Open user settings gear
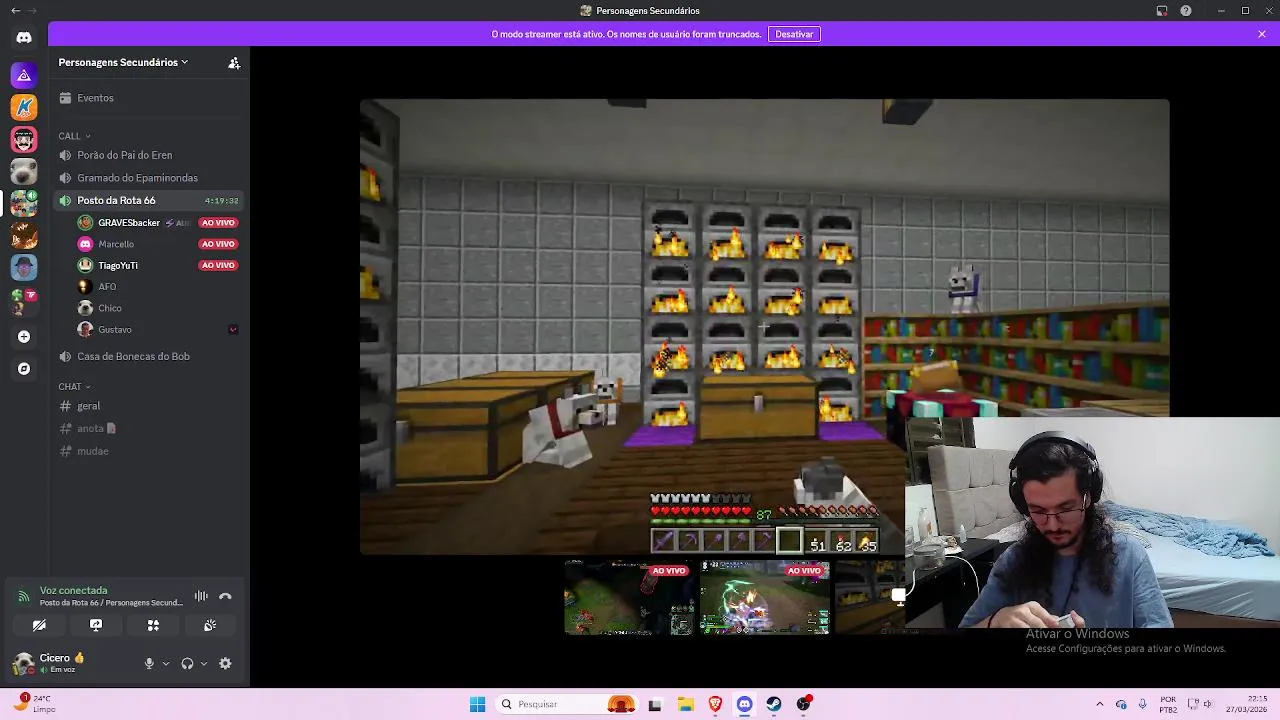Viewport: 1280px width, 720px height. (225, 663)
